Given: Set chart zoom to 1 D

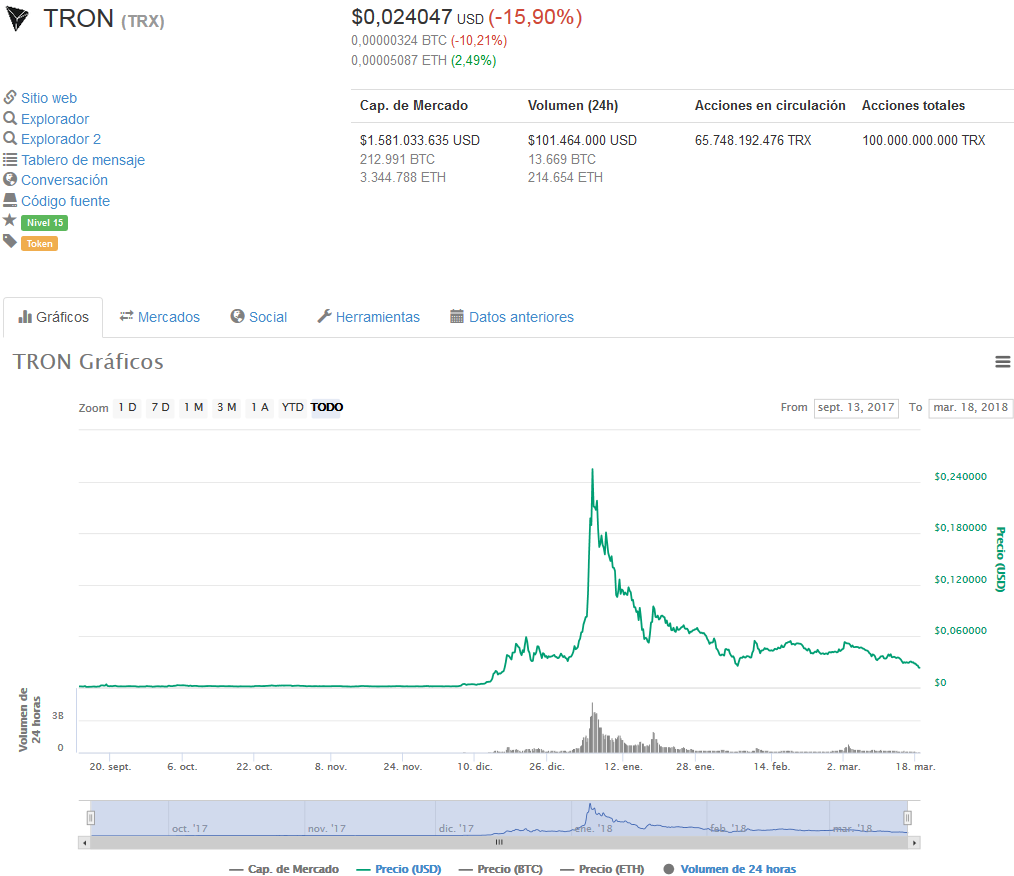Looking at the screenshot, I should [127, 407].
